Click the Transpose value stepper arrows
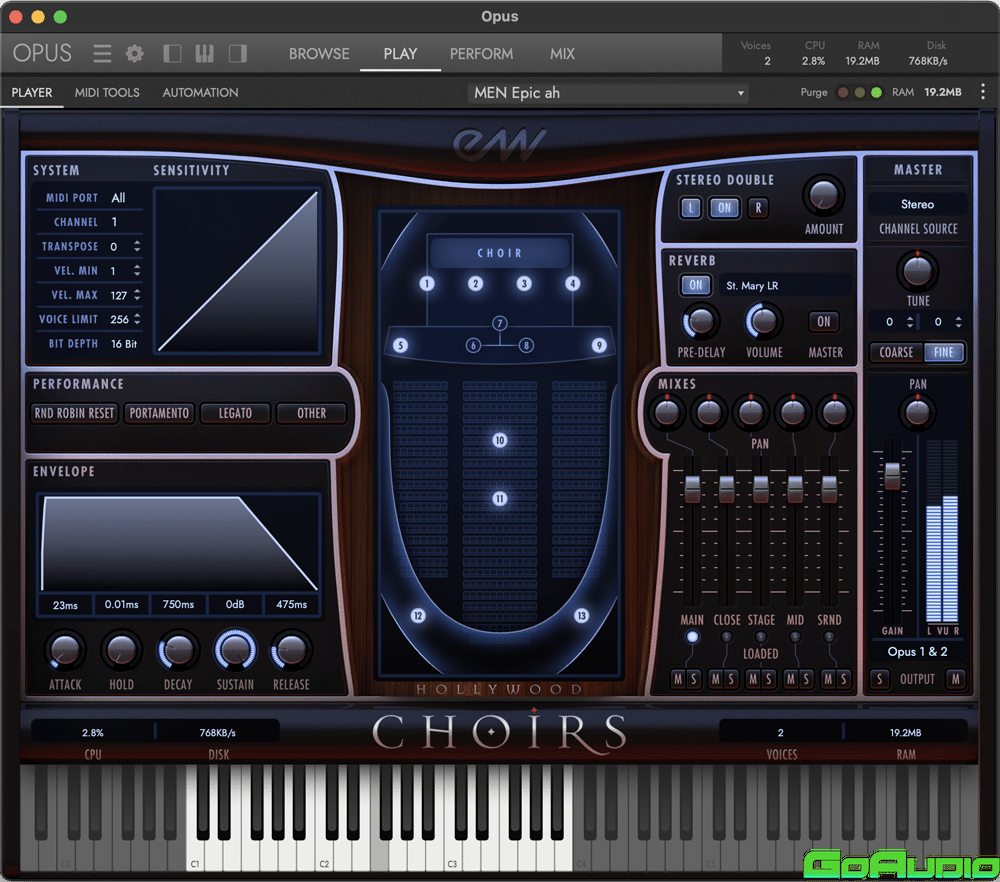Screen dimensions: 1000x882 [137, 246]
